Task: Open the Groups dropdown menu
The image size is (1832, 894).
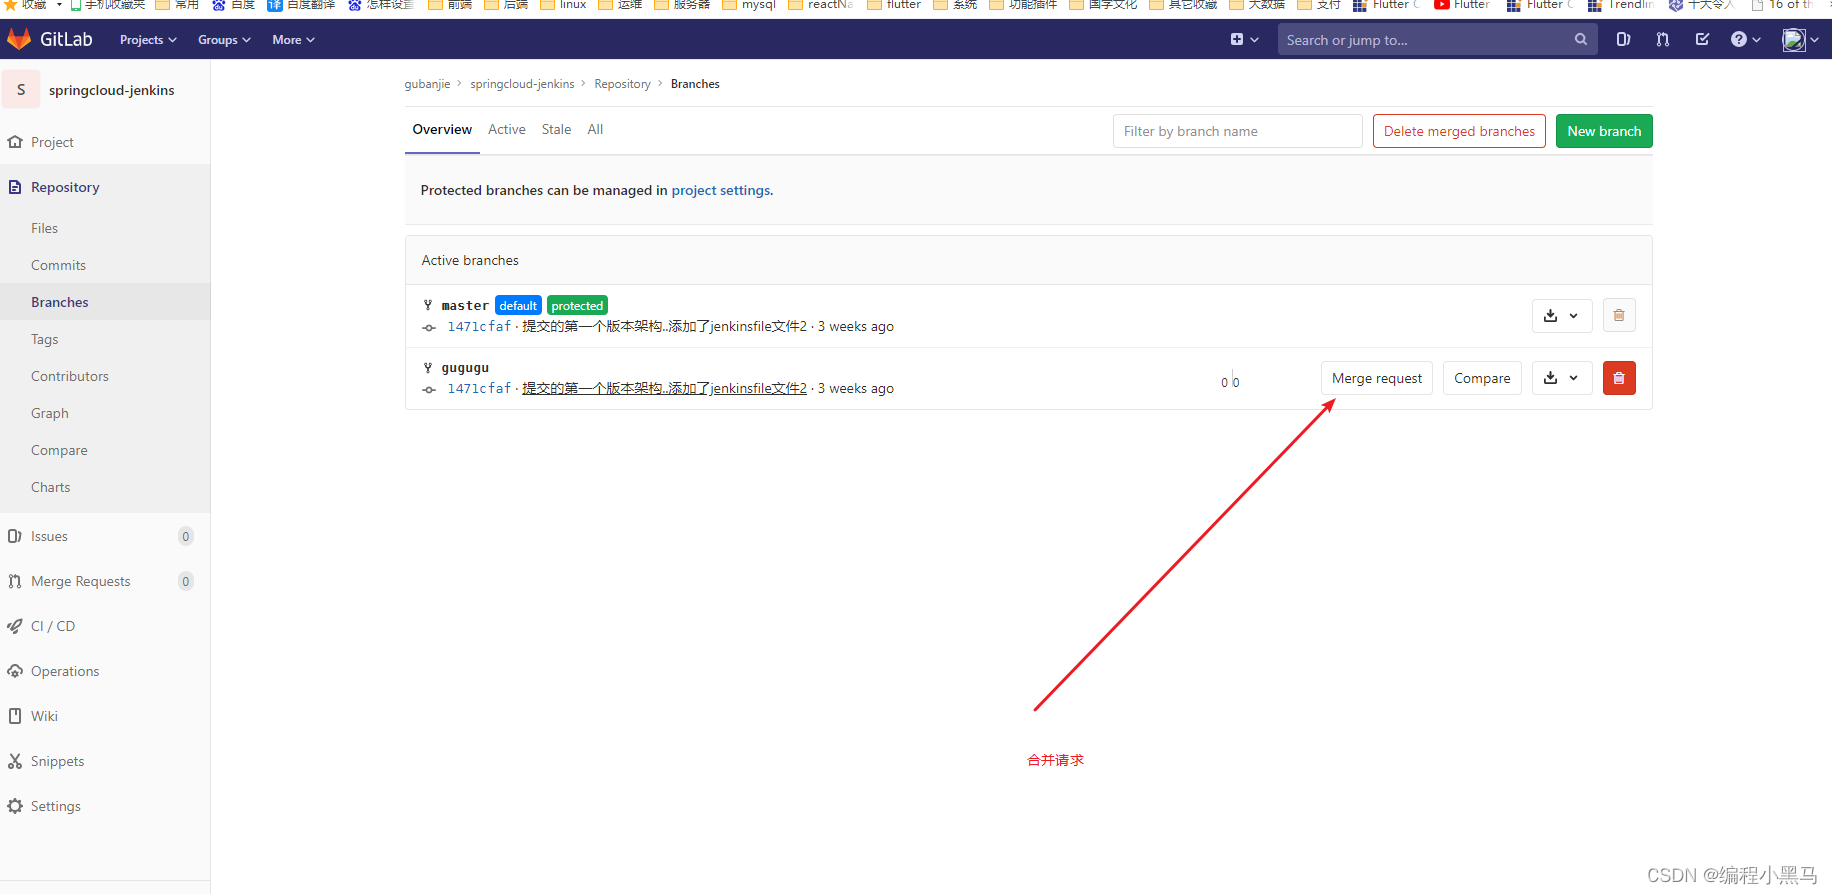Action: (x=224, y=40)
